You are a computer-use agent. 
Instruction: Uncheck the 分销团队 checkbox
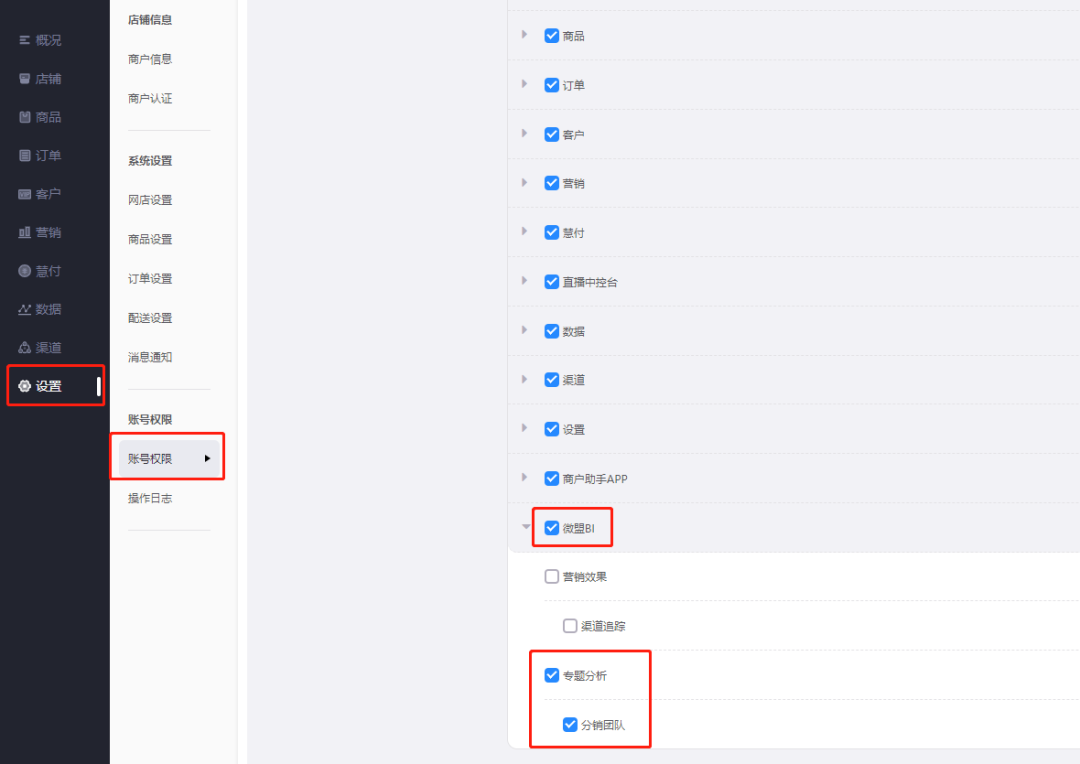(x=570, y=724)
